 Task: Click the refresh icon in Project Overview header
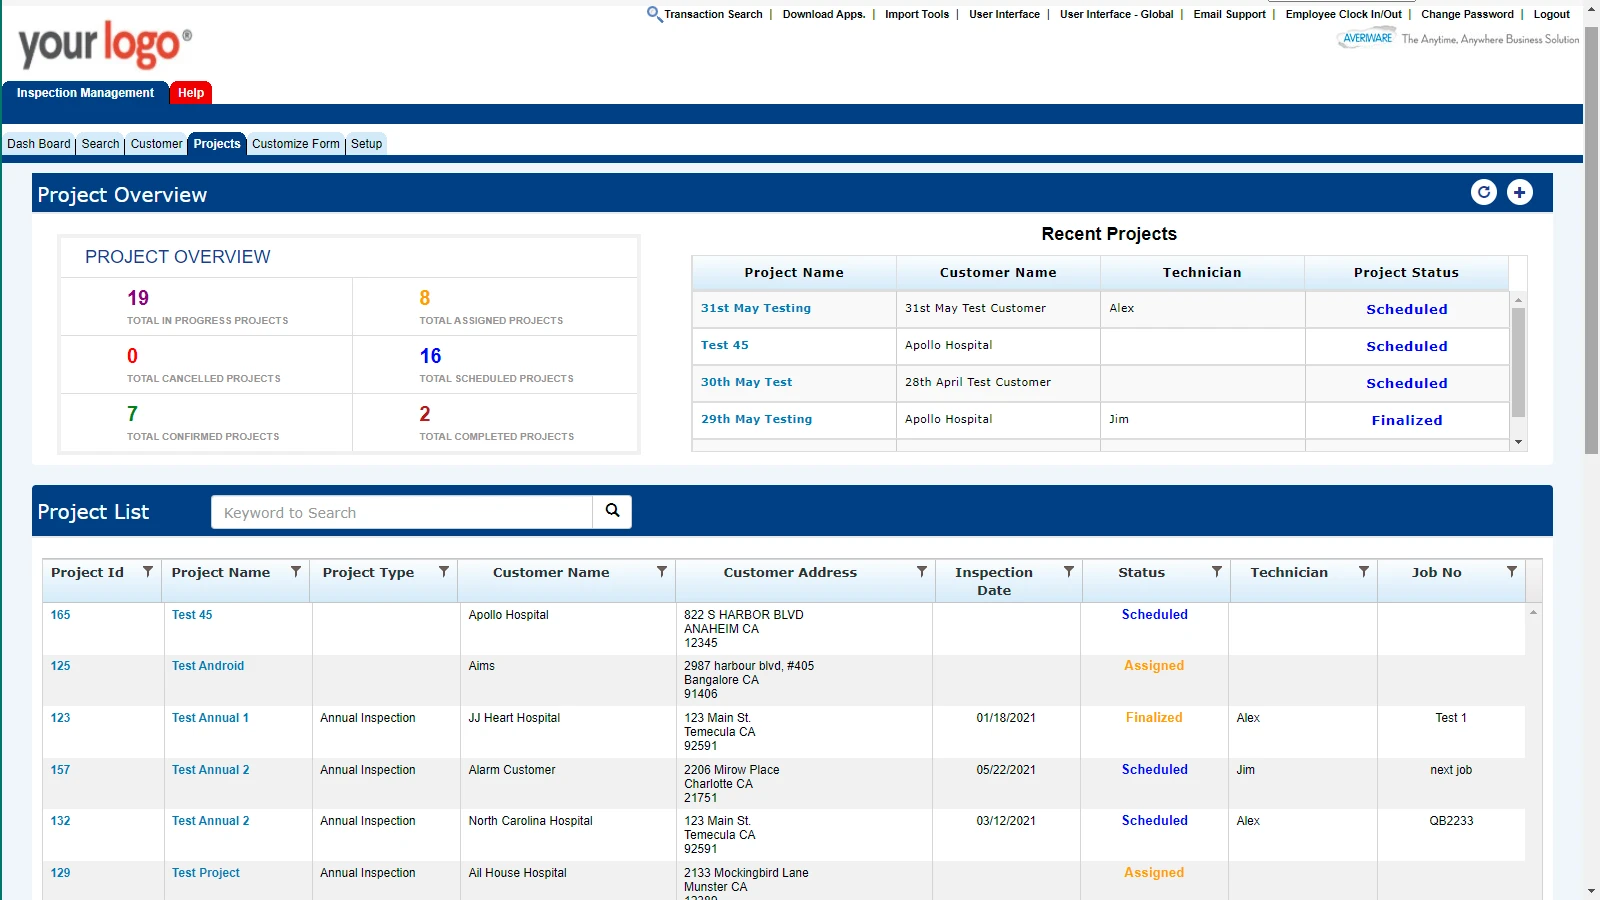1484,192
